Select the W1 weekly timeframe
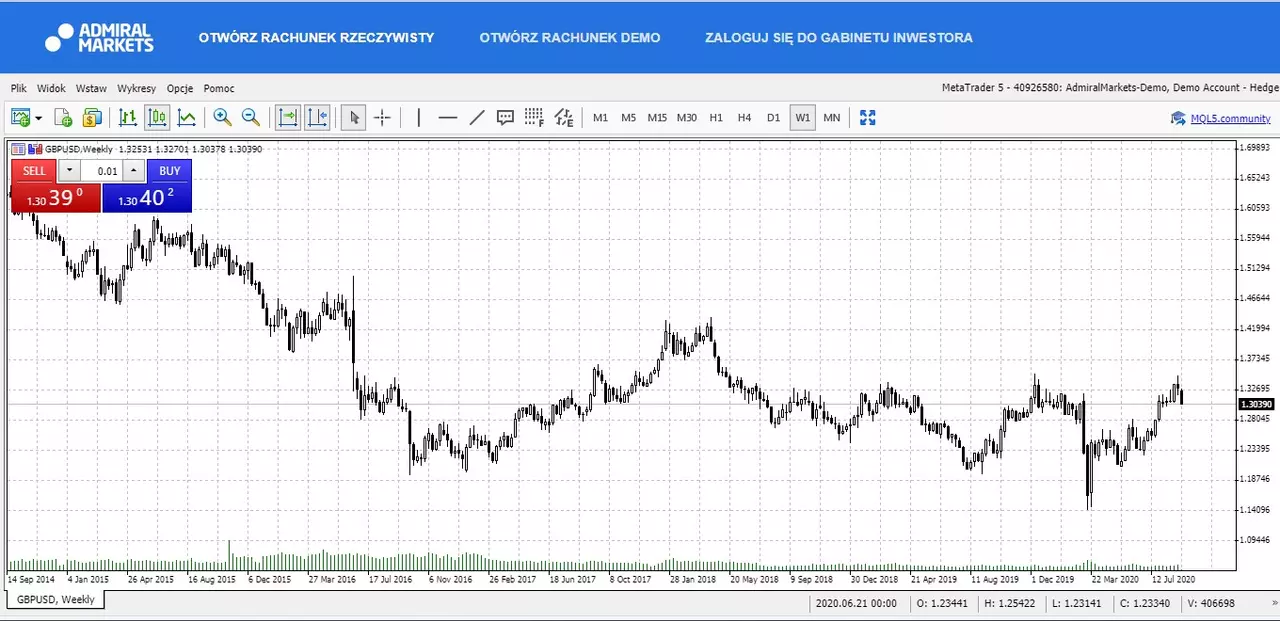 (x=802, y=117)
